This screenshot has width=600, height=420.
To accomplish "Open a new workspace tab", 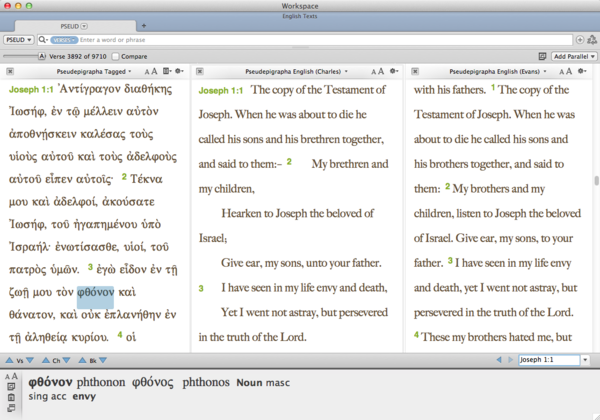I will pyautogui.click(x=143, y=24).
